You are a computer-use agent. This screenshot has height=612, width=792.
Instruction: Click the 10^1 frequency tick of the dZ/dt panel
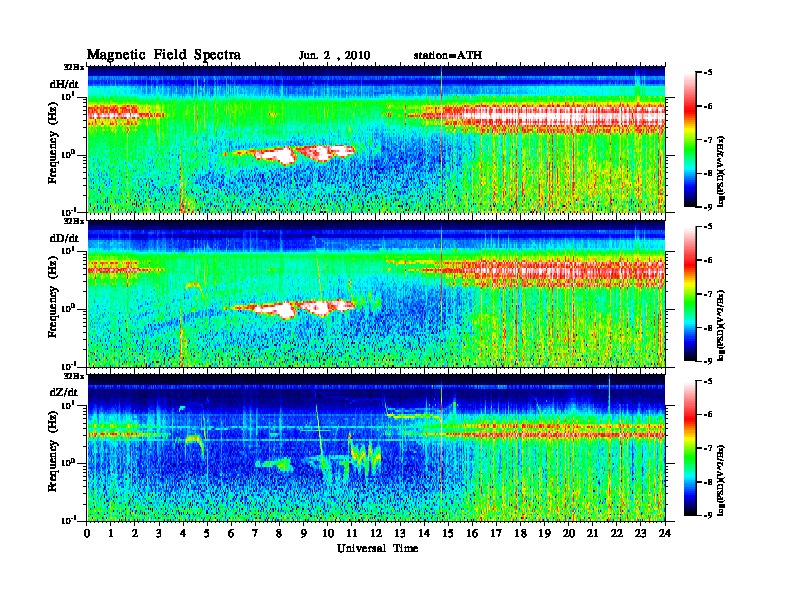[67, 405]
